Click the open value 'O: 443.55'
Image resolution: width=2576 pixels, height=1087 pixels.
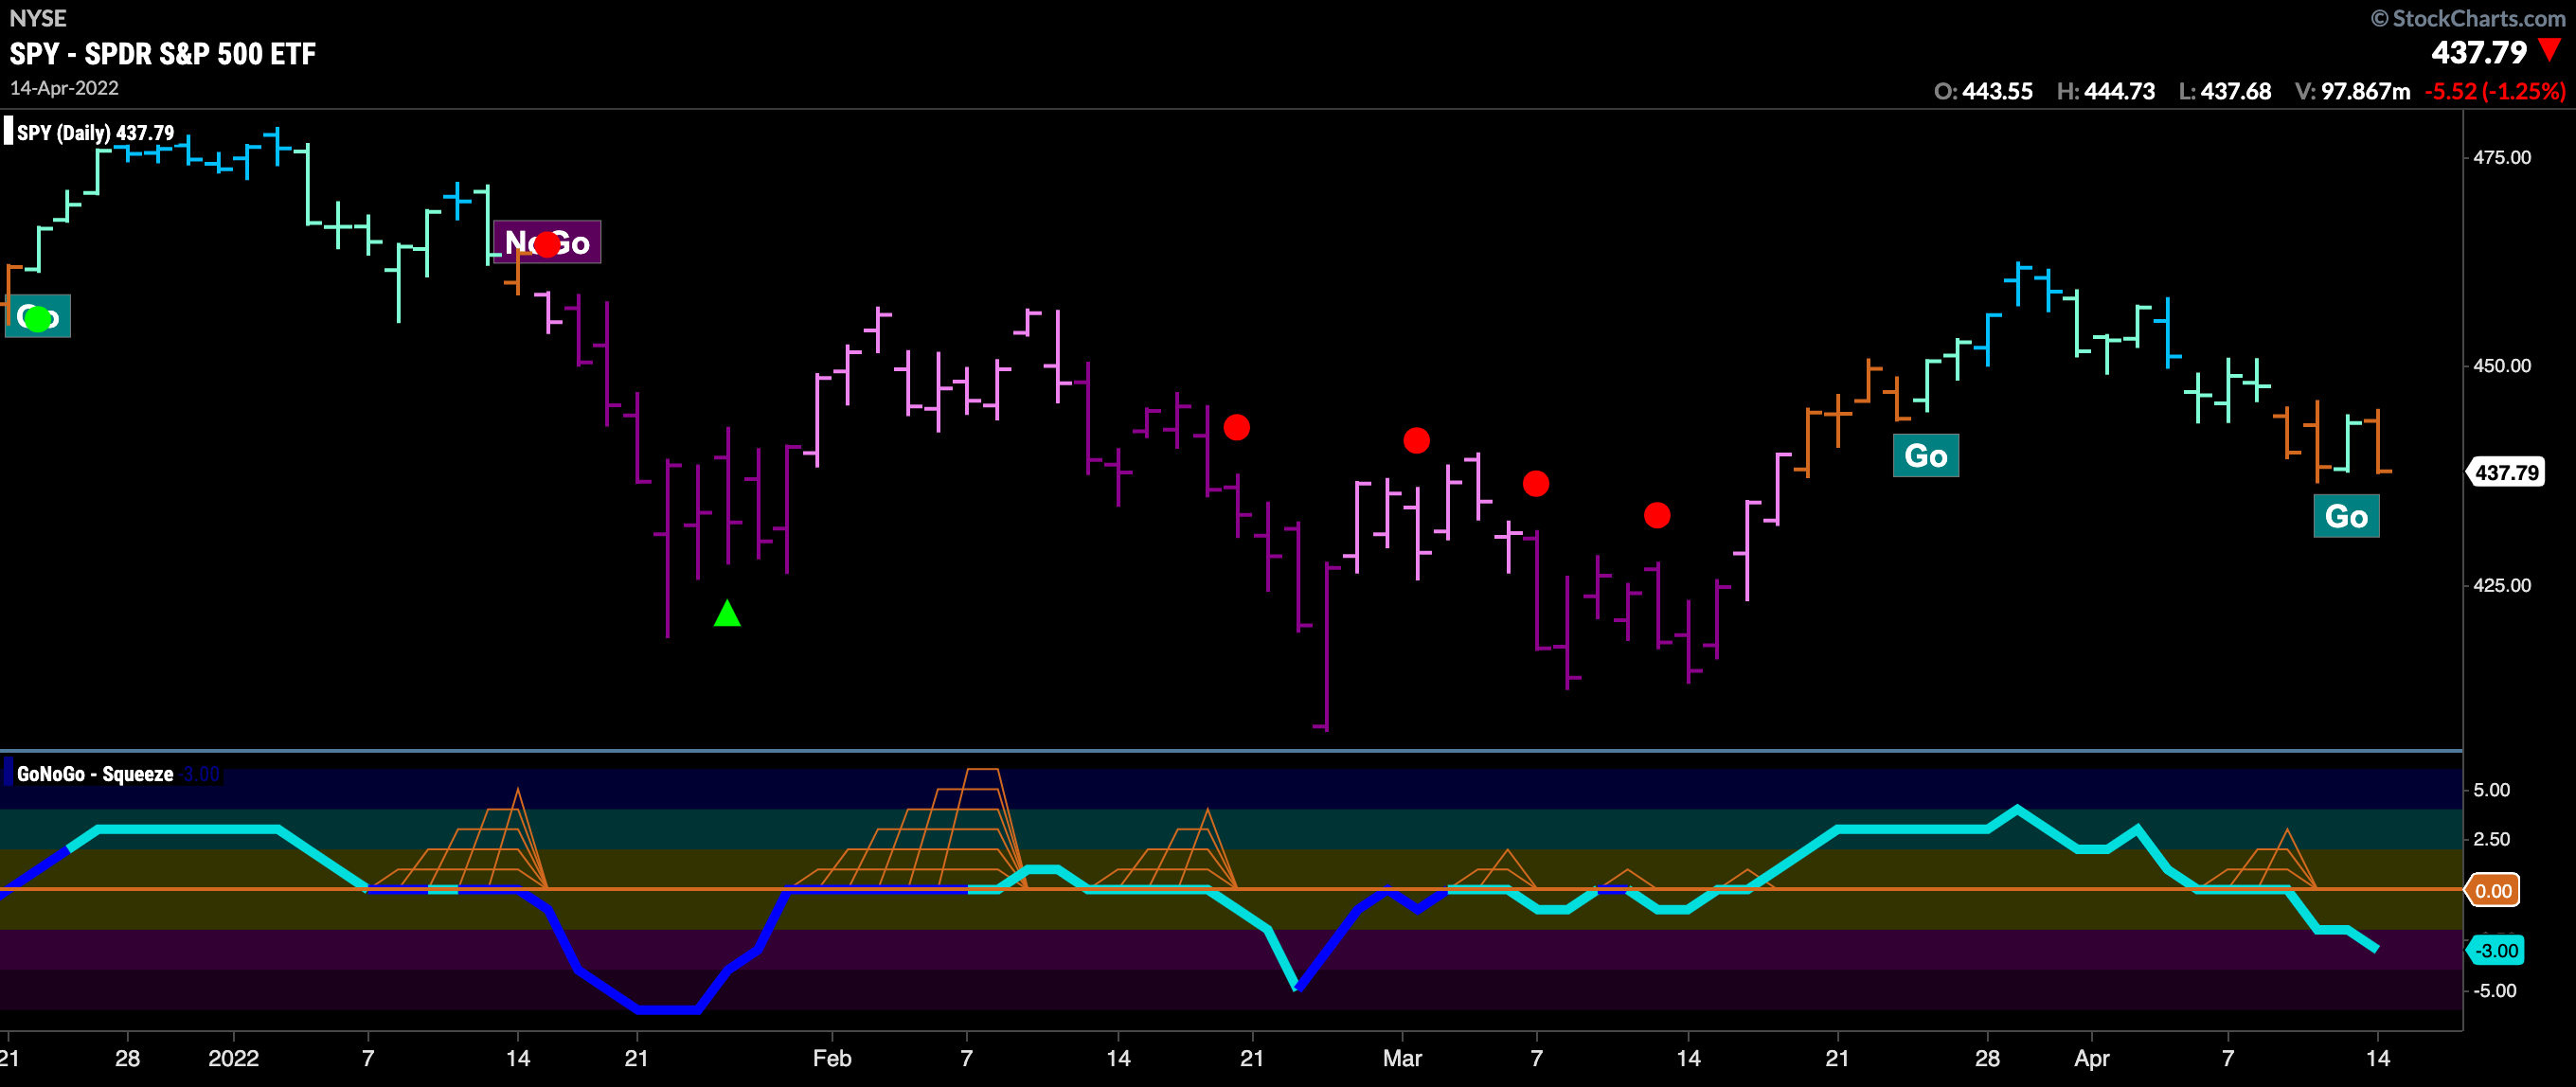tap(1983, 91)
